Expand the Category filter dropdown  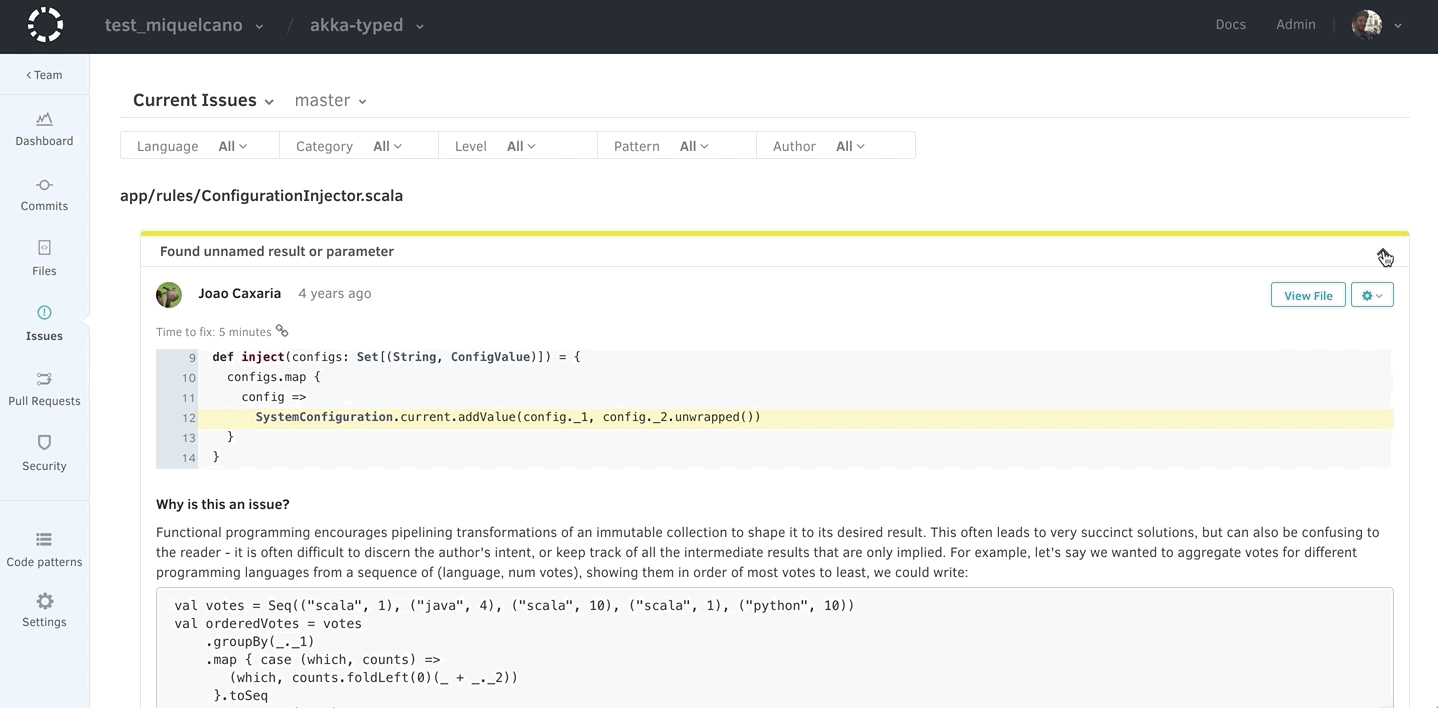387,146
